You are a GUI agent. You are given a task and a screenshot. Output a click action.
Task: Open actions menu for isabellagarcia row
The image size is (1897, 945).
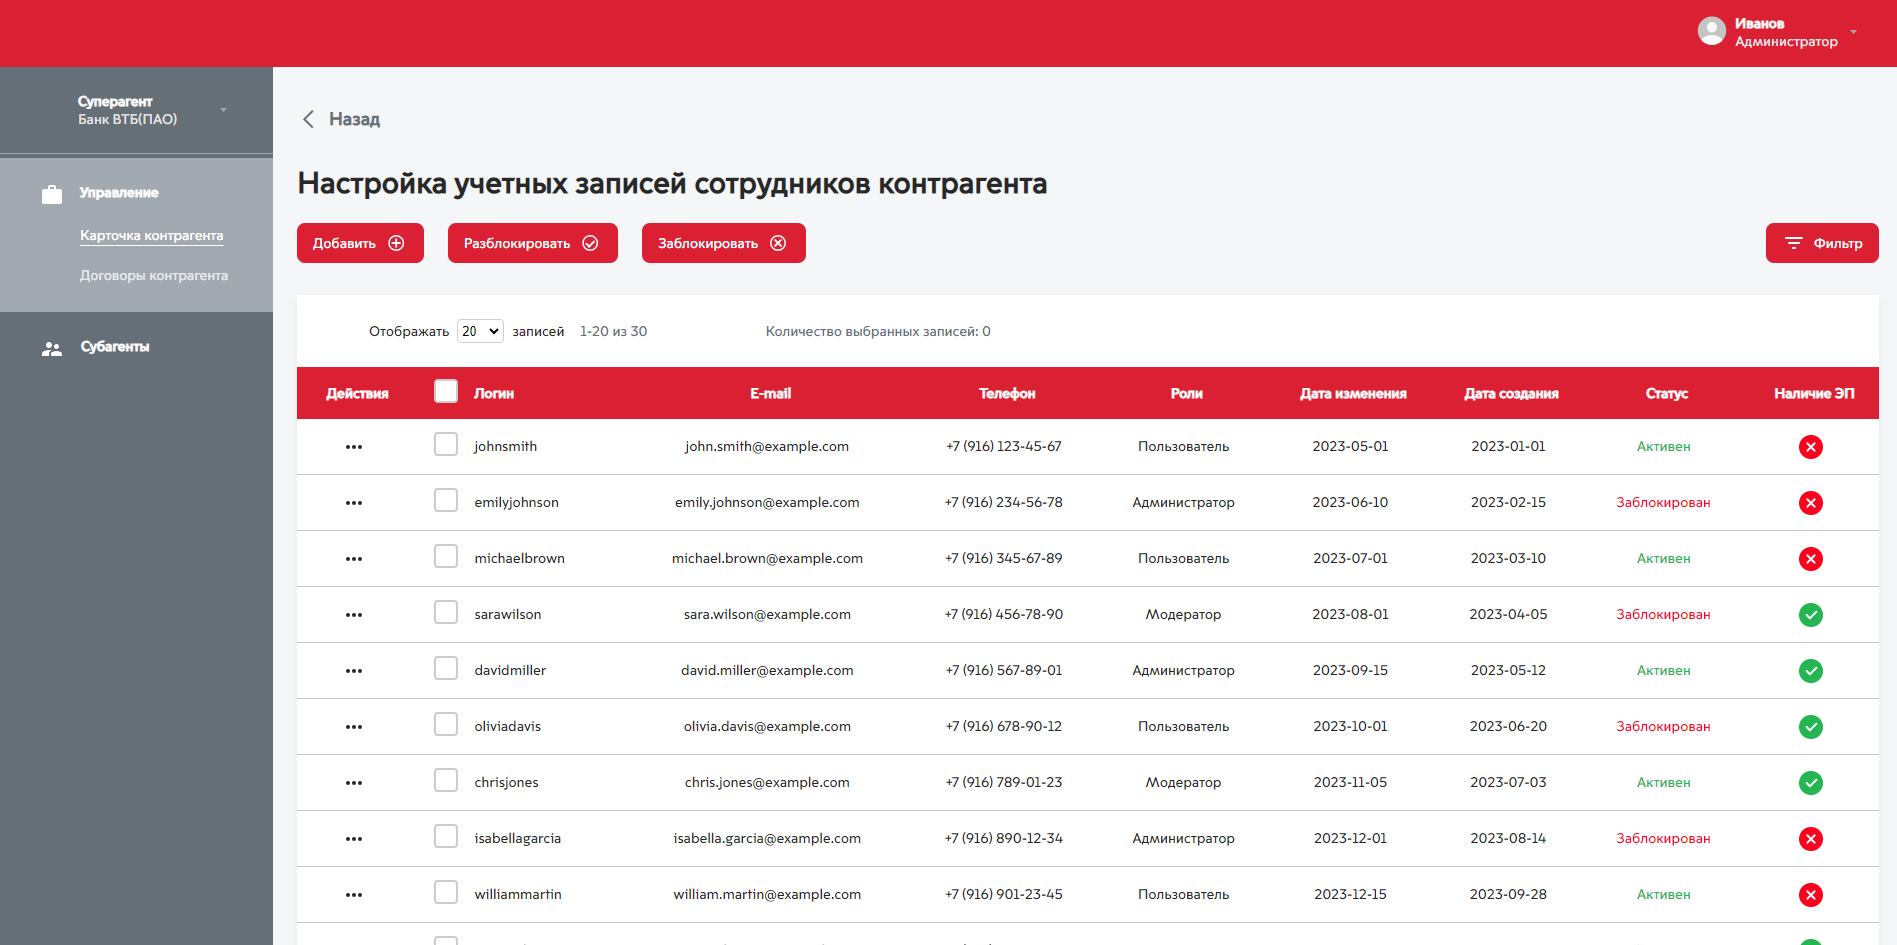(x=354, y=839)
